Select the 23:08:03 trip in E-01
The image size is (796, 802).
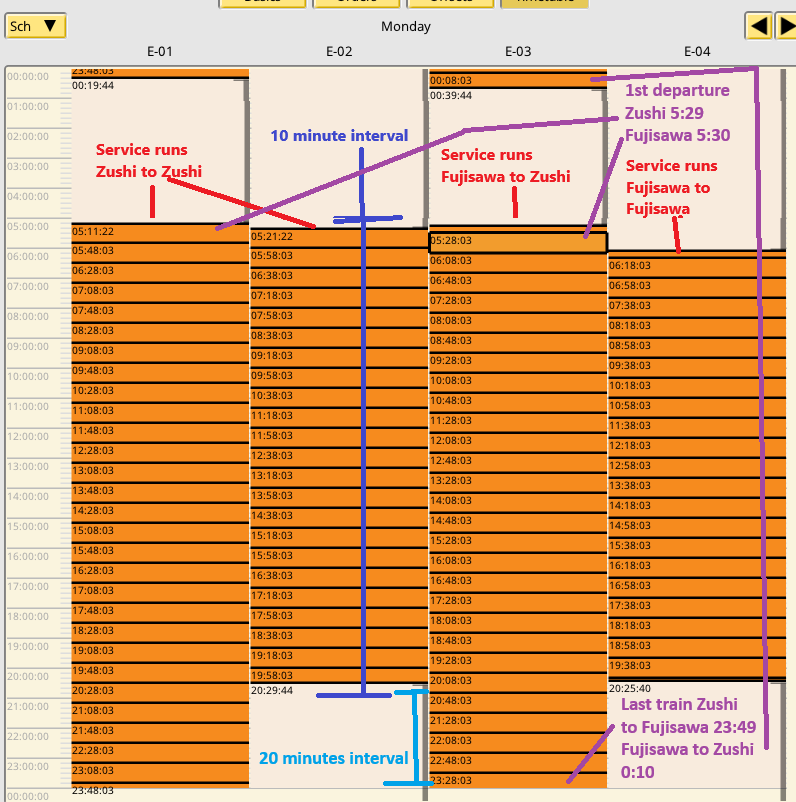click(x=160, y=772)
